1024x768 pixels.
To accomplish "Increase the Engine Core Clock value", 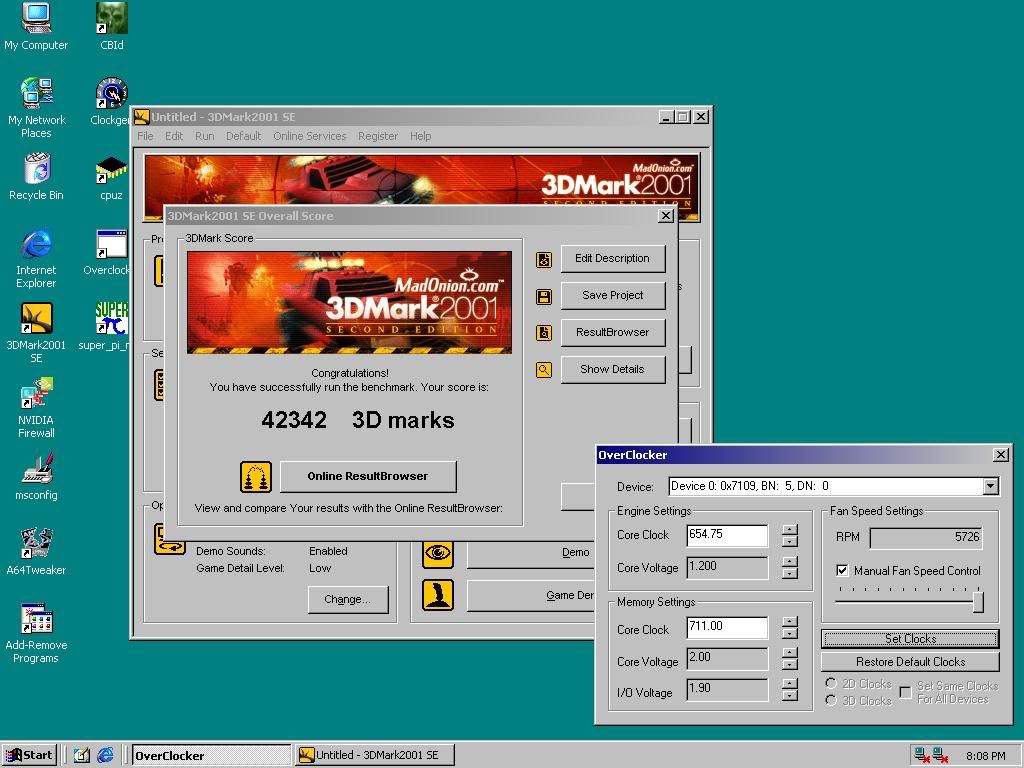I will pyautogui.click(x=790, y=530).
